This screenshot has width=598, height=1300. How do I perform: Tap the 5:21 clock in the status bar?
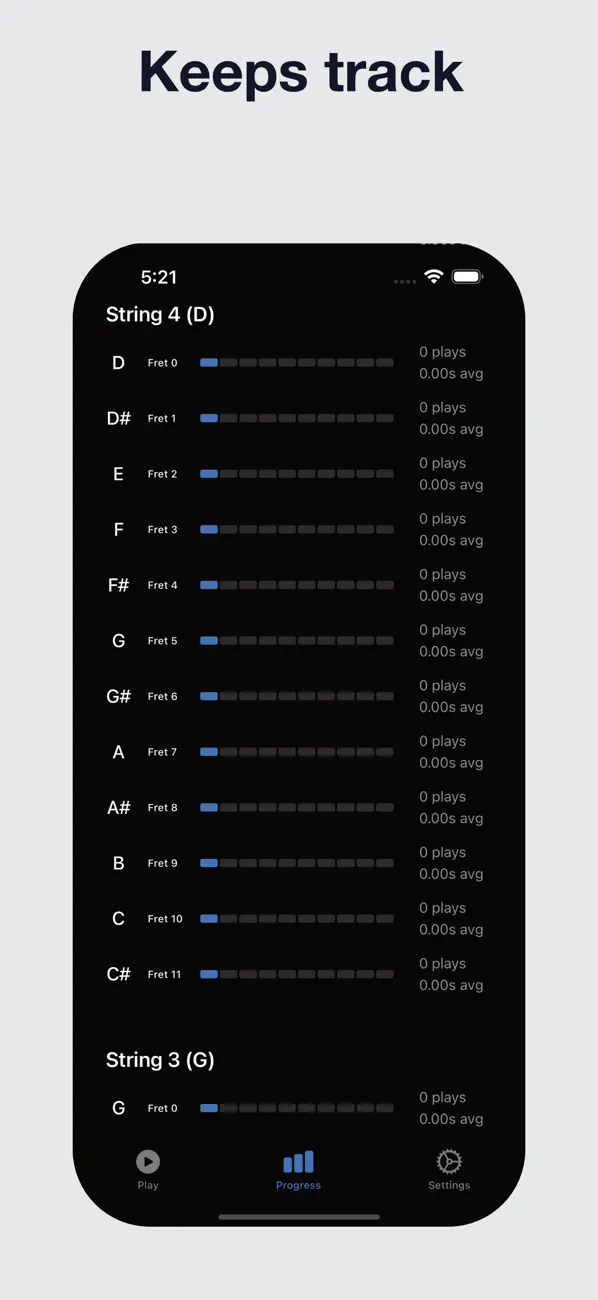click(159, 277)
